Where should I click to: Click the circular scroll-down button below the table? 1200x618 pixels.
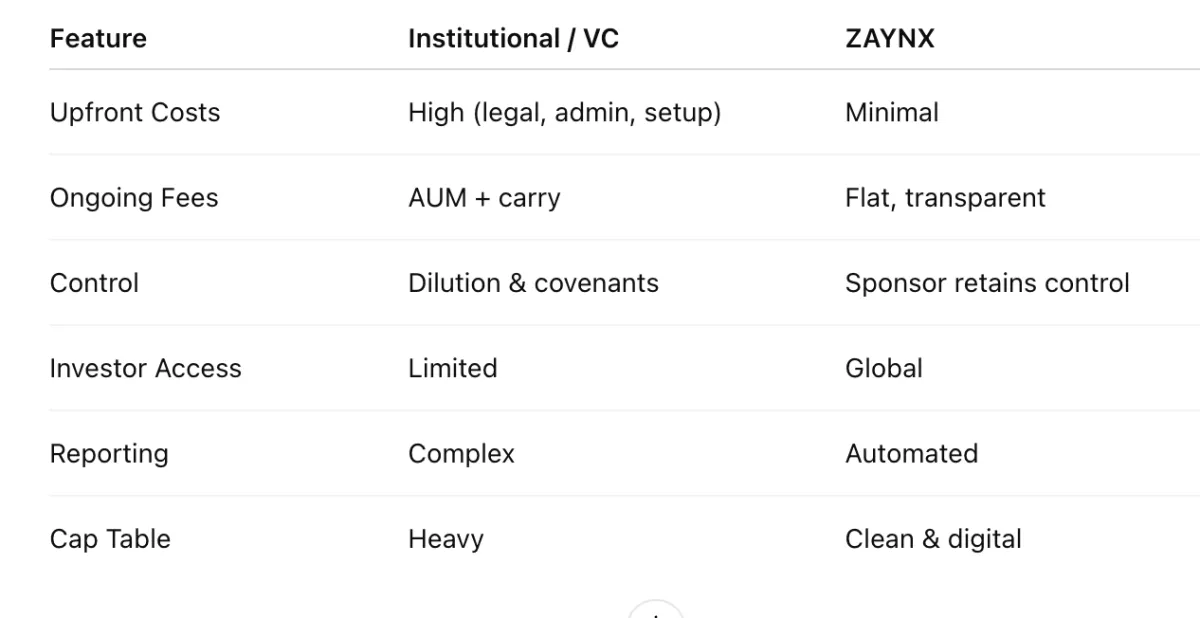654,611
